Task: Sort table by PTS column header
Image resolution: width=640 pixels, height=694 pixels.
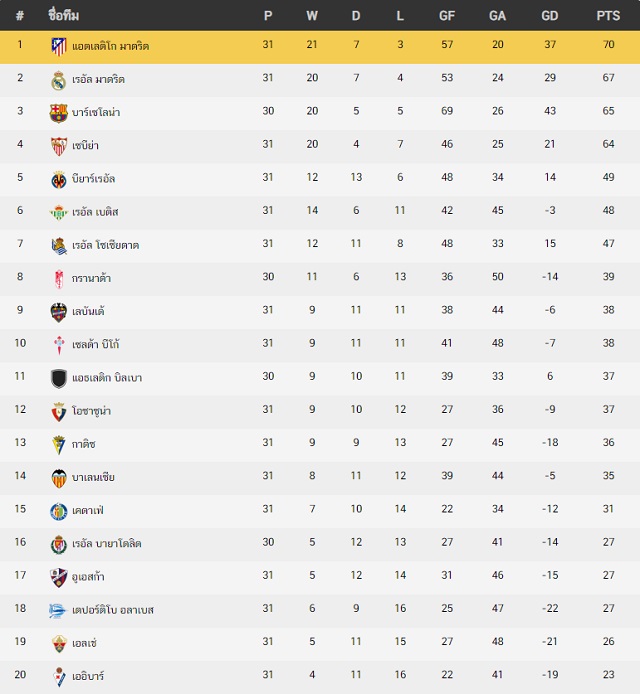Action: click(608, 16)
